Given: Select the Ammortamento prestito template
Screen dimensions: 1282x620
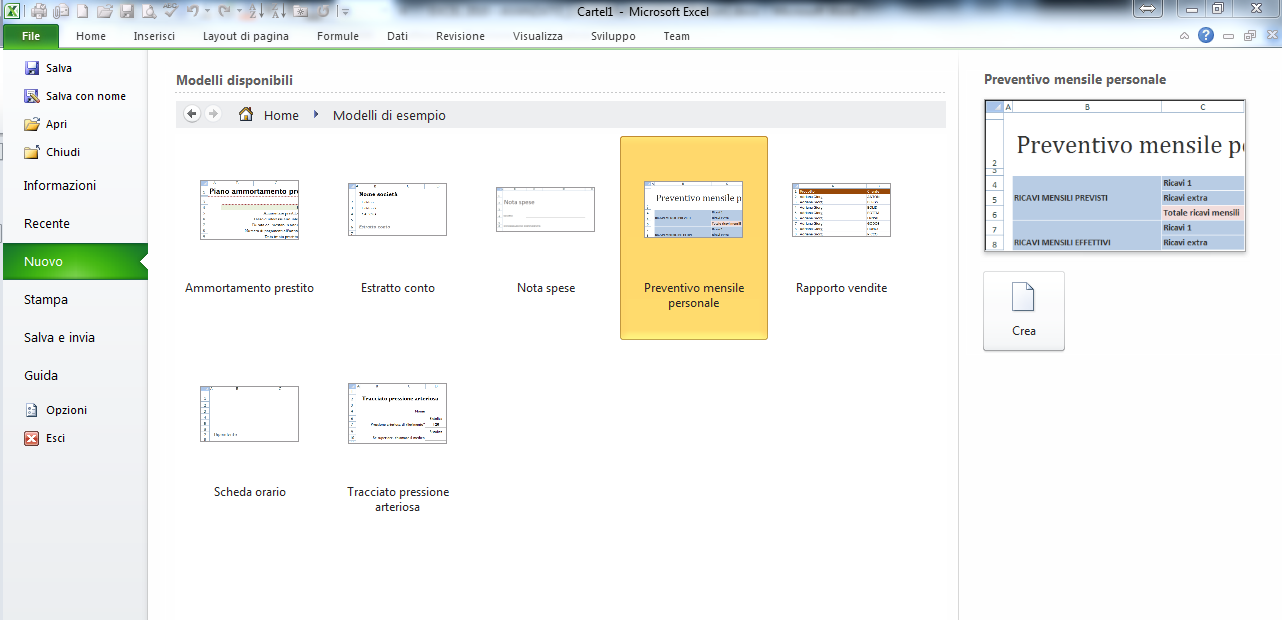Looking at the screenshot, I should click(x=249, y=238).
